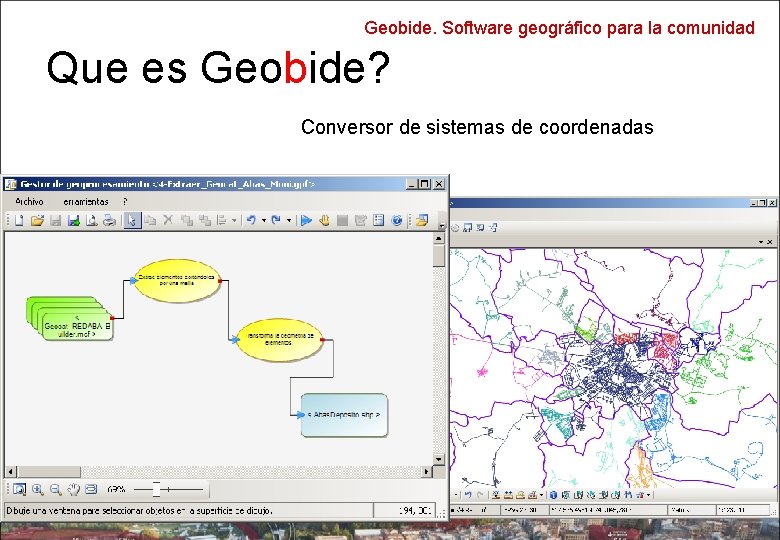Click the zoom level slider handle
Viewport: 780px width, 540px height.
click(156, 489)
